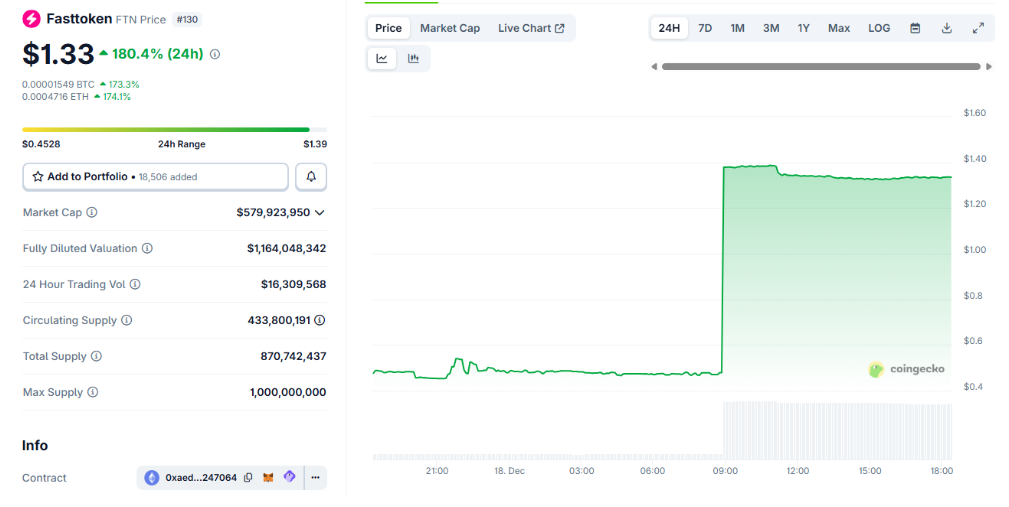The height and width of the screenshot is (507, 1009).
Task: Switch to the Market Cap tab
Action: pyautogui.click(x=449, y=28)
